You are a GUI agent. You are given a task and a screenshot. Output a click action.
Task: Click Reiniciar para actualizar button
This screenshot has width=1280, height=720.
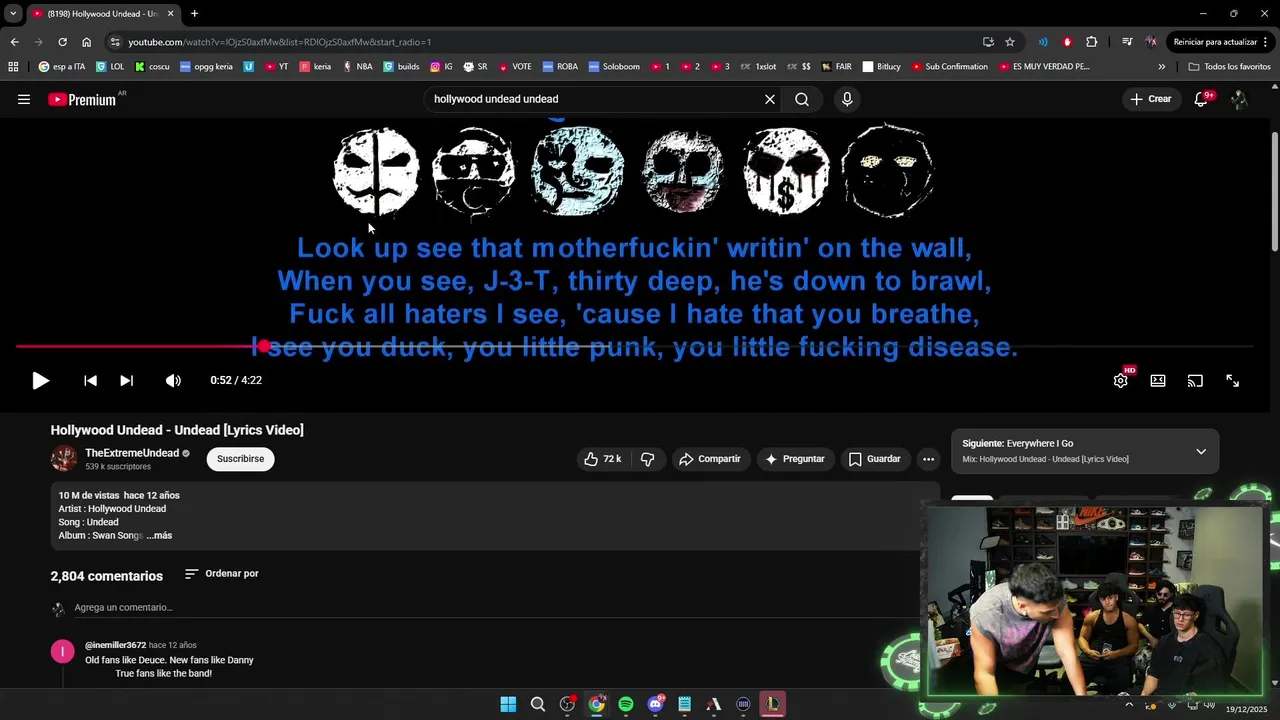1222,42
